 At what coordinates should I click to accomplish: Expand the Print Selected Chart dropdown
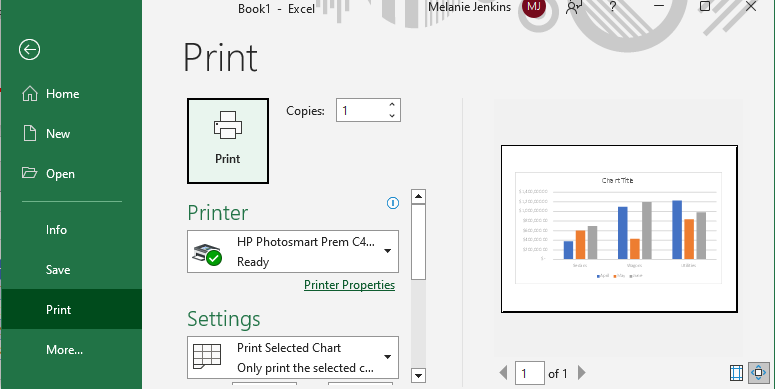[293, 357]
